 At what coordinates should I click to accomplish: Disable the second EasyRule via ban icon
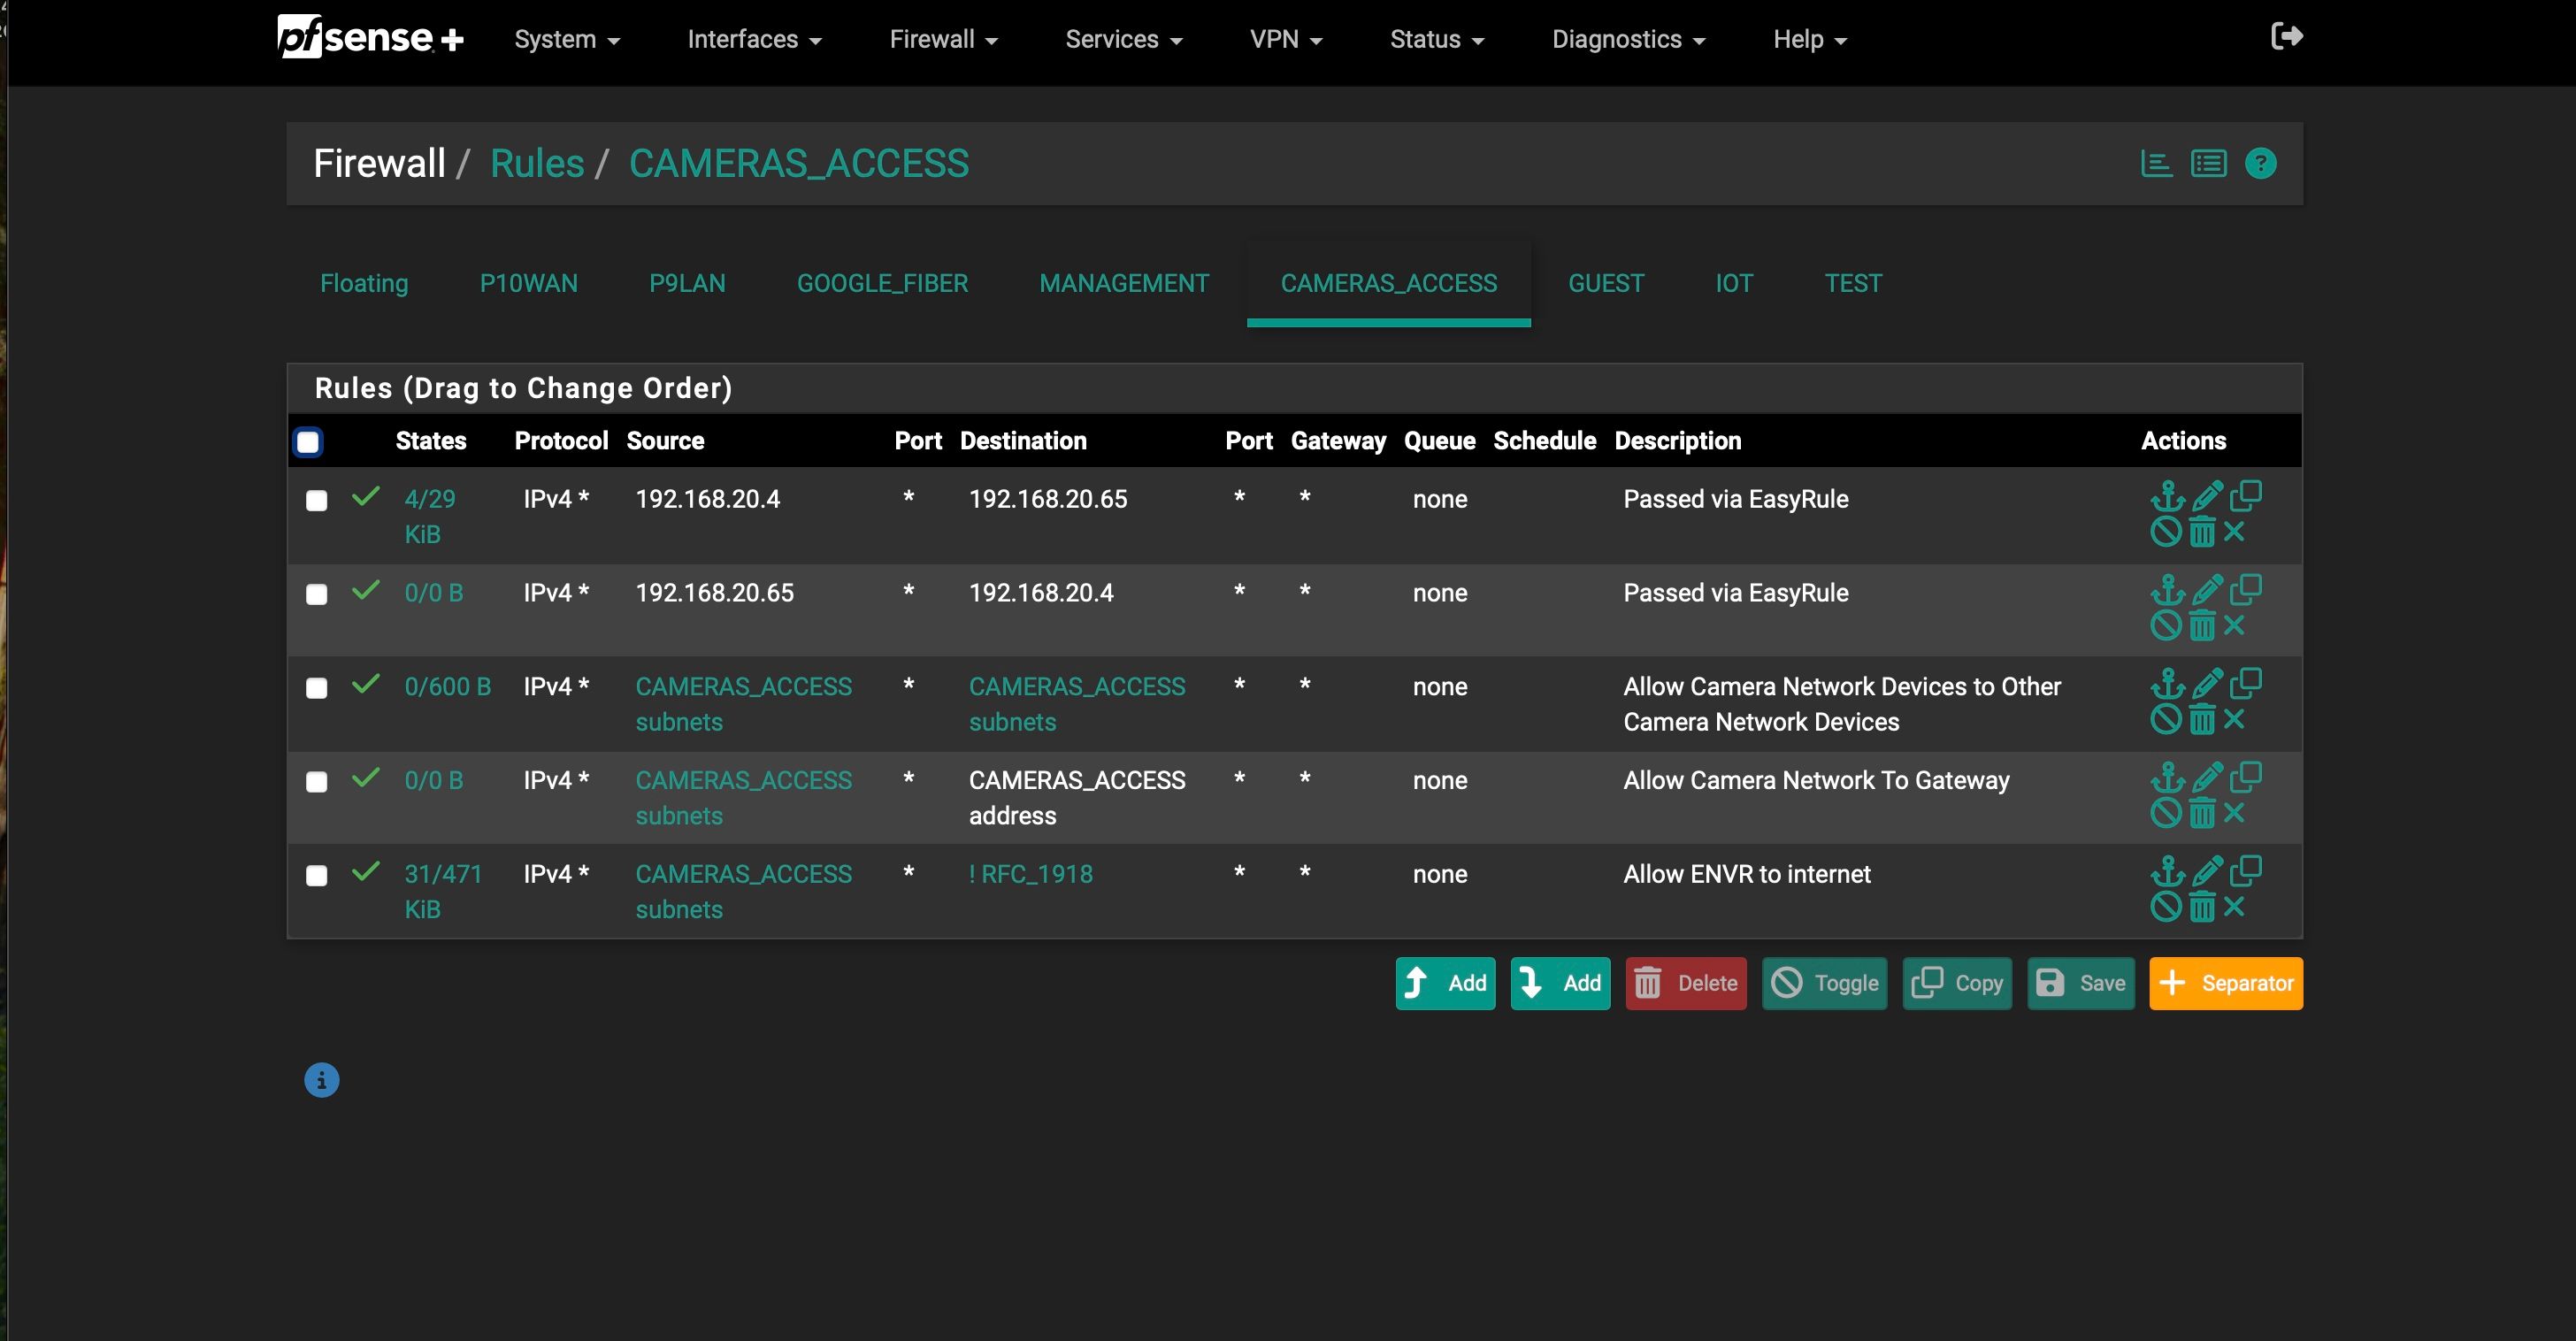(2165, 626)
